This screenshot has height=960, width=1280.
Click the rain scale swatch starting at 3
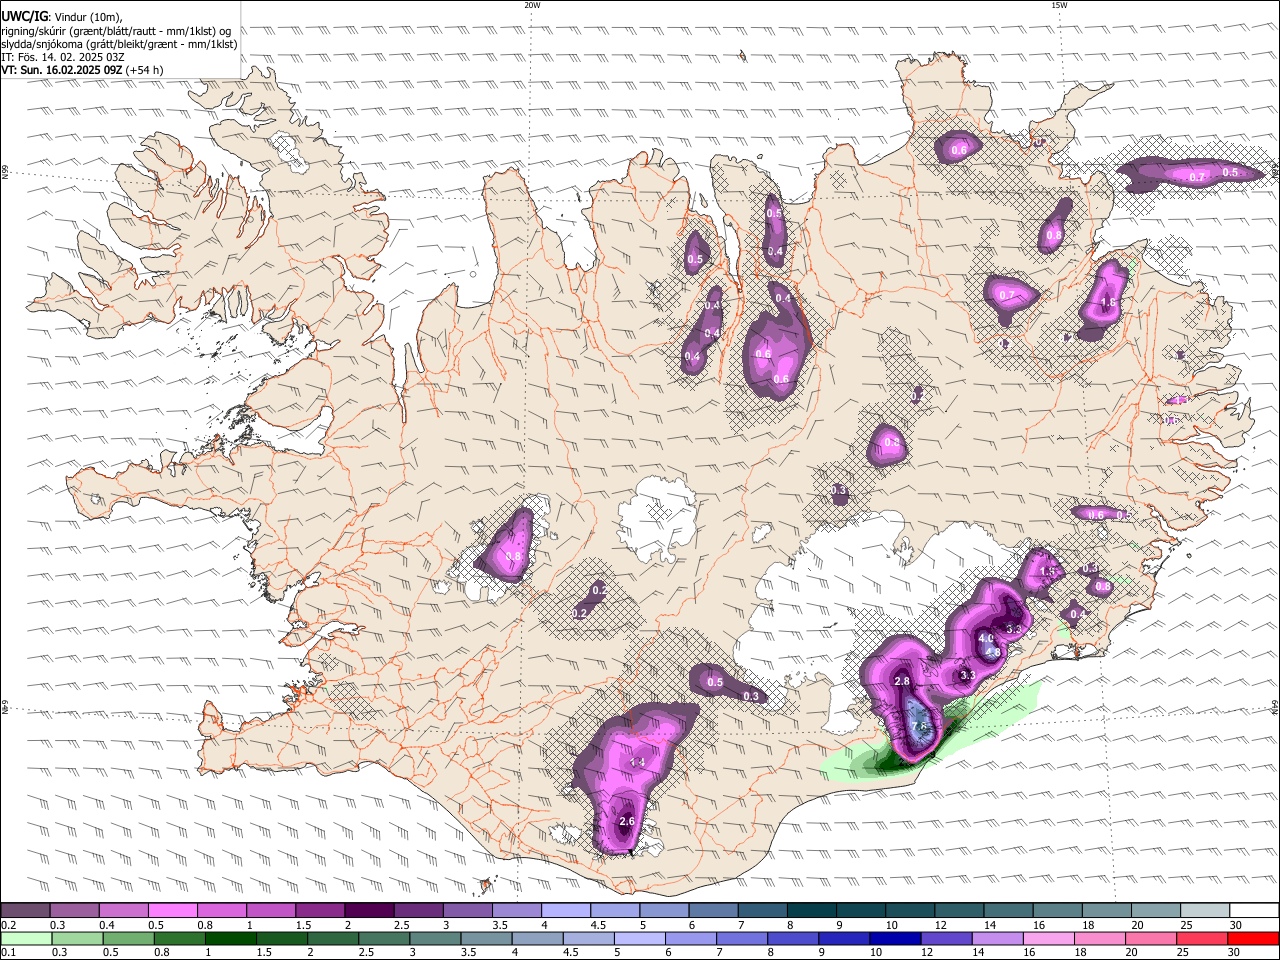[x=435, y=939]
